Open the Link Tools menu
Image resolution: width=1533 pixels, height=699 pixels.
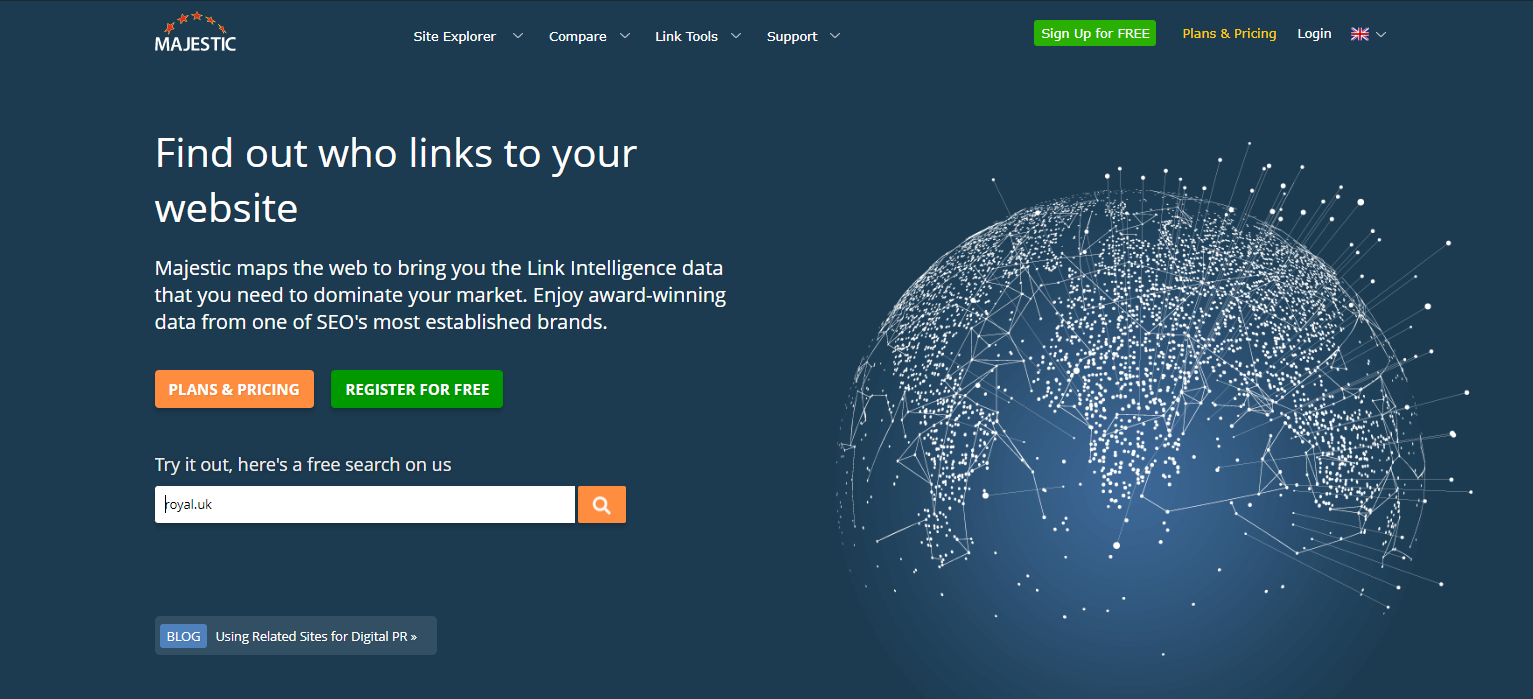point(687,36)
